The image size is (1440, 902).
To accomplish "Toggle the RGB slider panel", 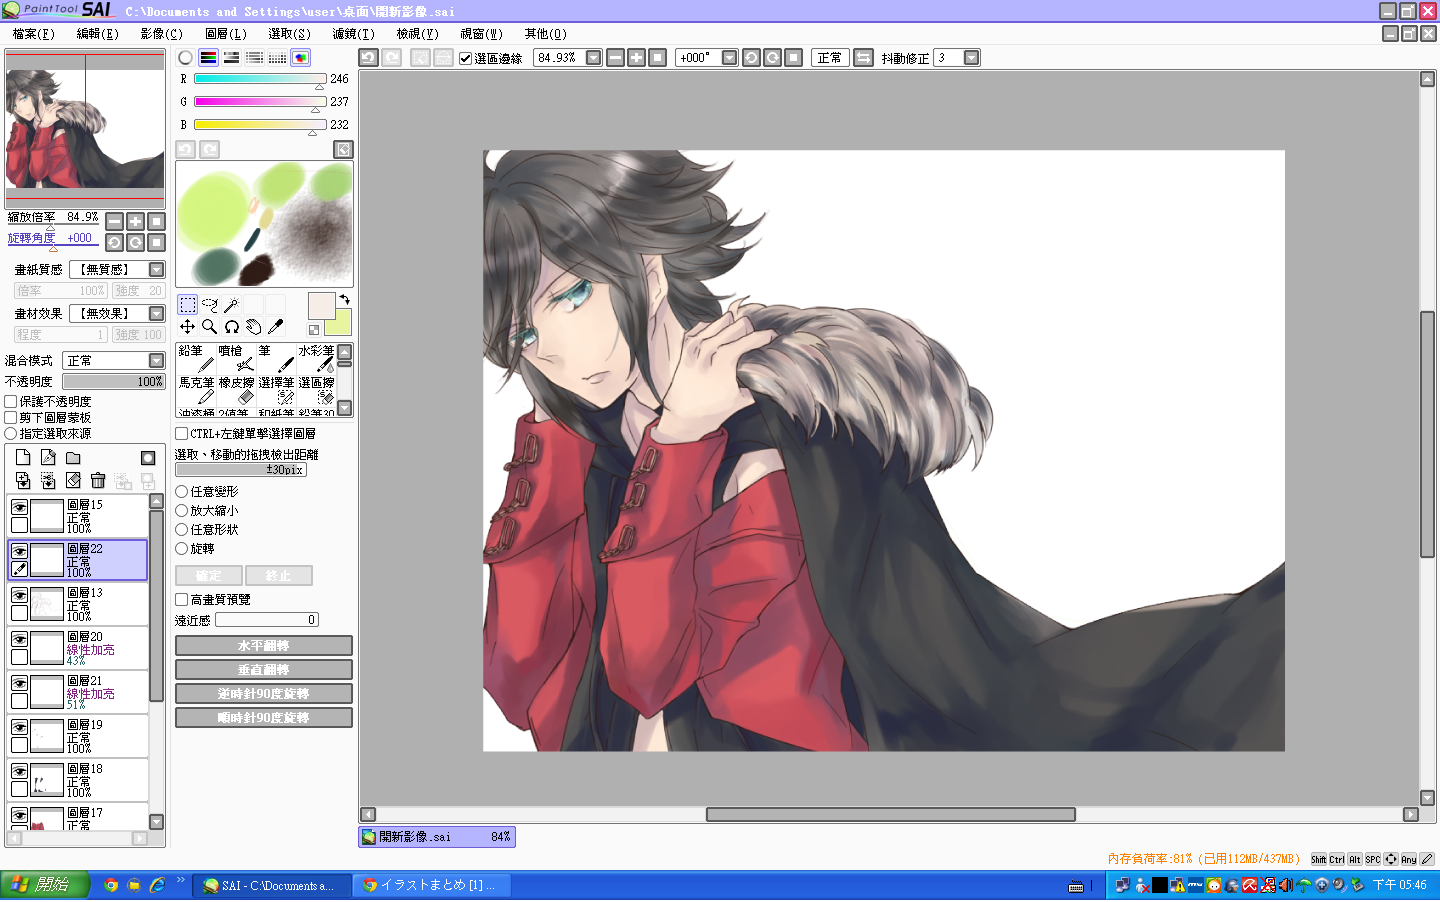I will pyautogui.click(x=208, y=58).
